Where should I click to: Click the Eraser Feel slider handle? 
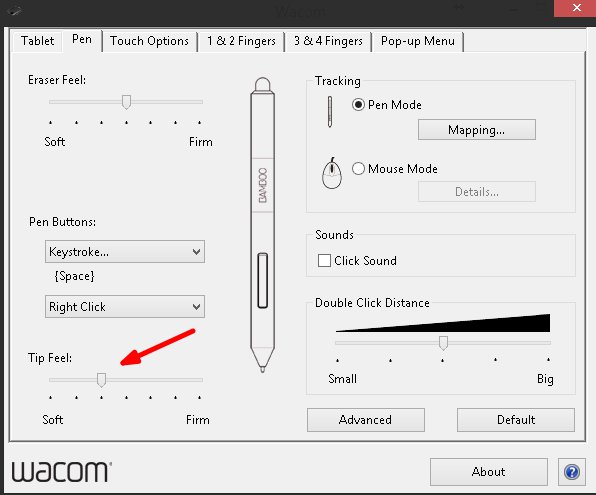tap(126, 102)
